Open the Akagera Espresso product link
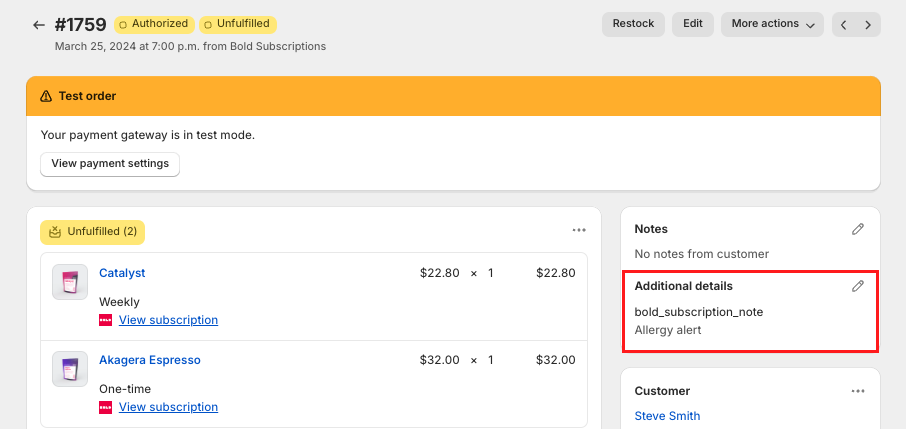 [x=150, y=360]
